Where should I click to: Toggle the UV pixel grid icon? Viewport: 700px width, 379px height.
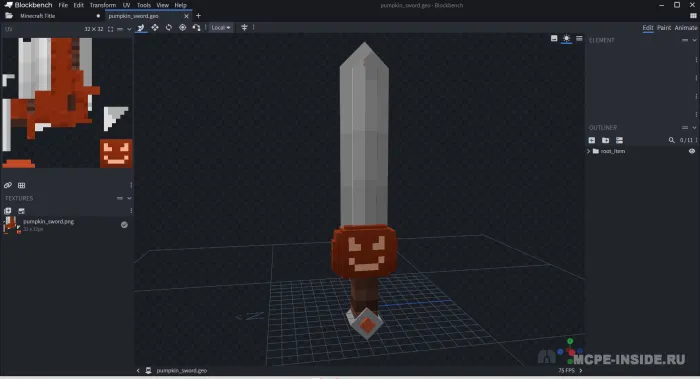click(x=21, y=185)
